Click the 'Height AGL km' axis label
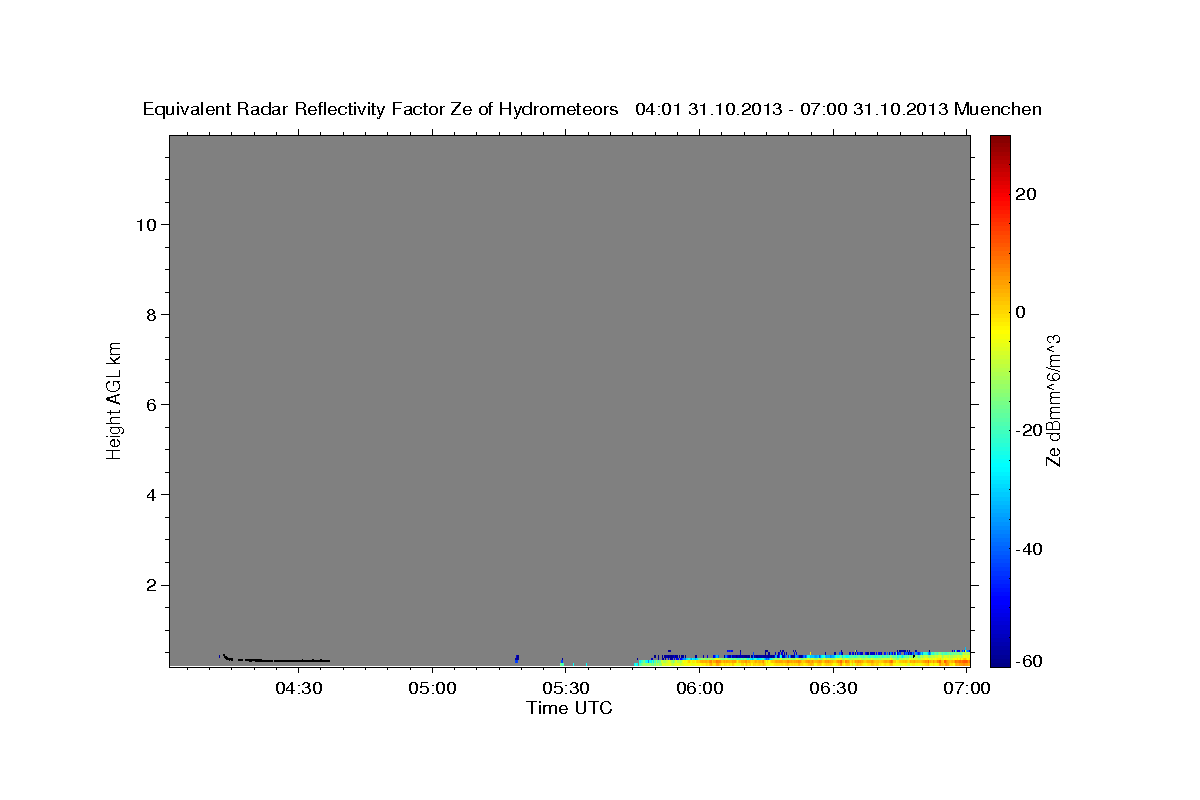The height and width of the screenshot is (800, 1200). pyautogui.click(x=114, y=399)
